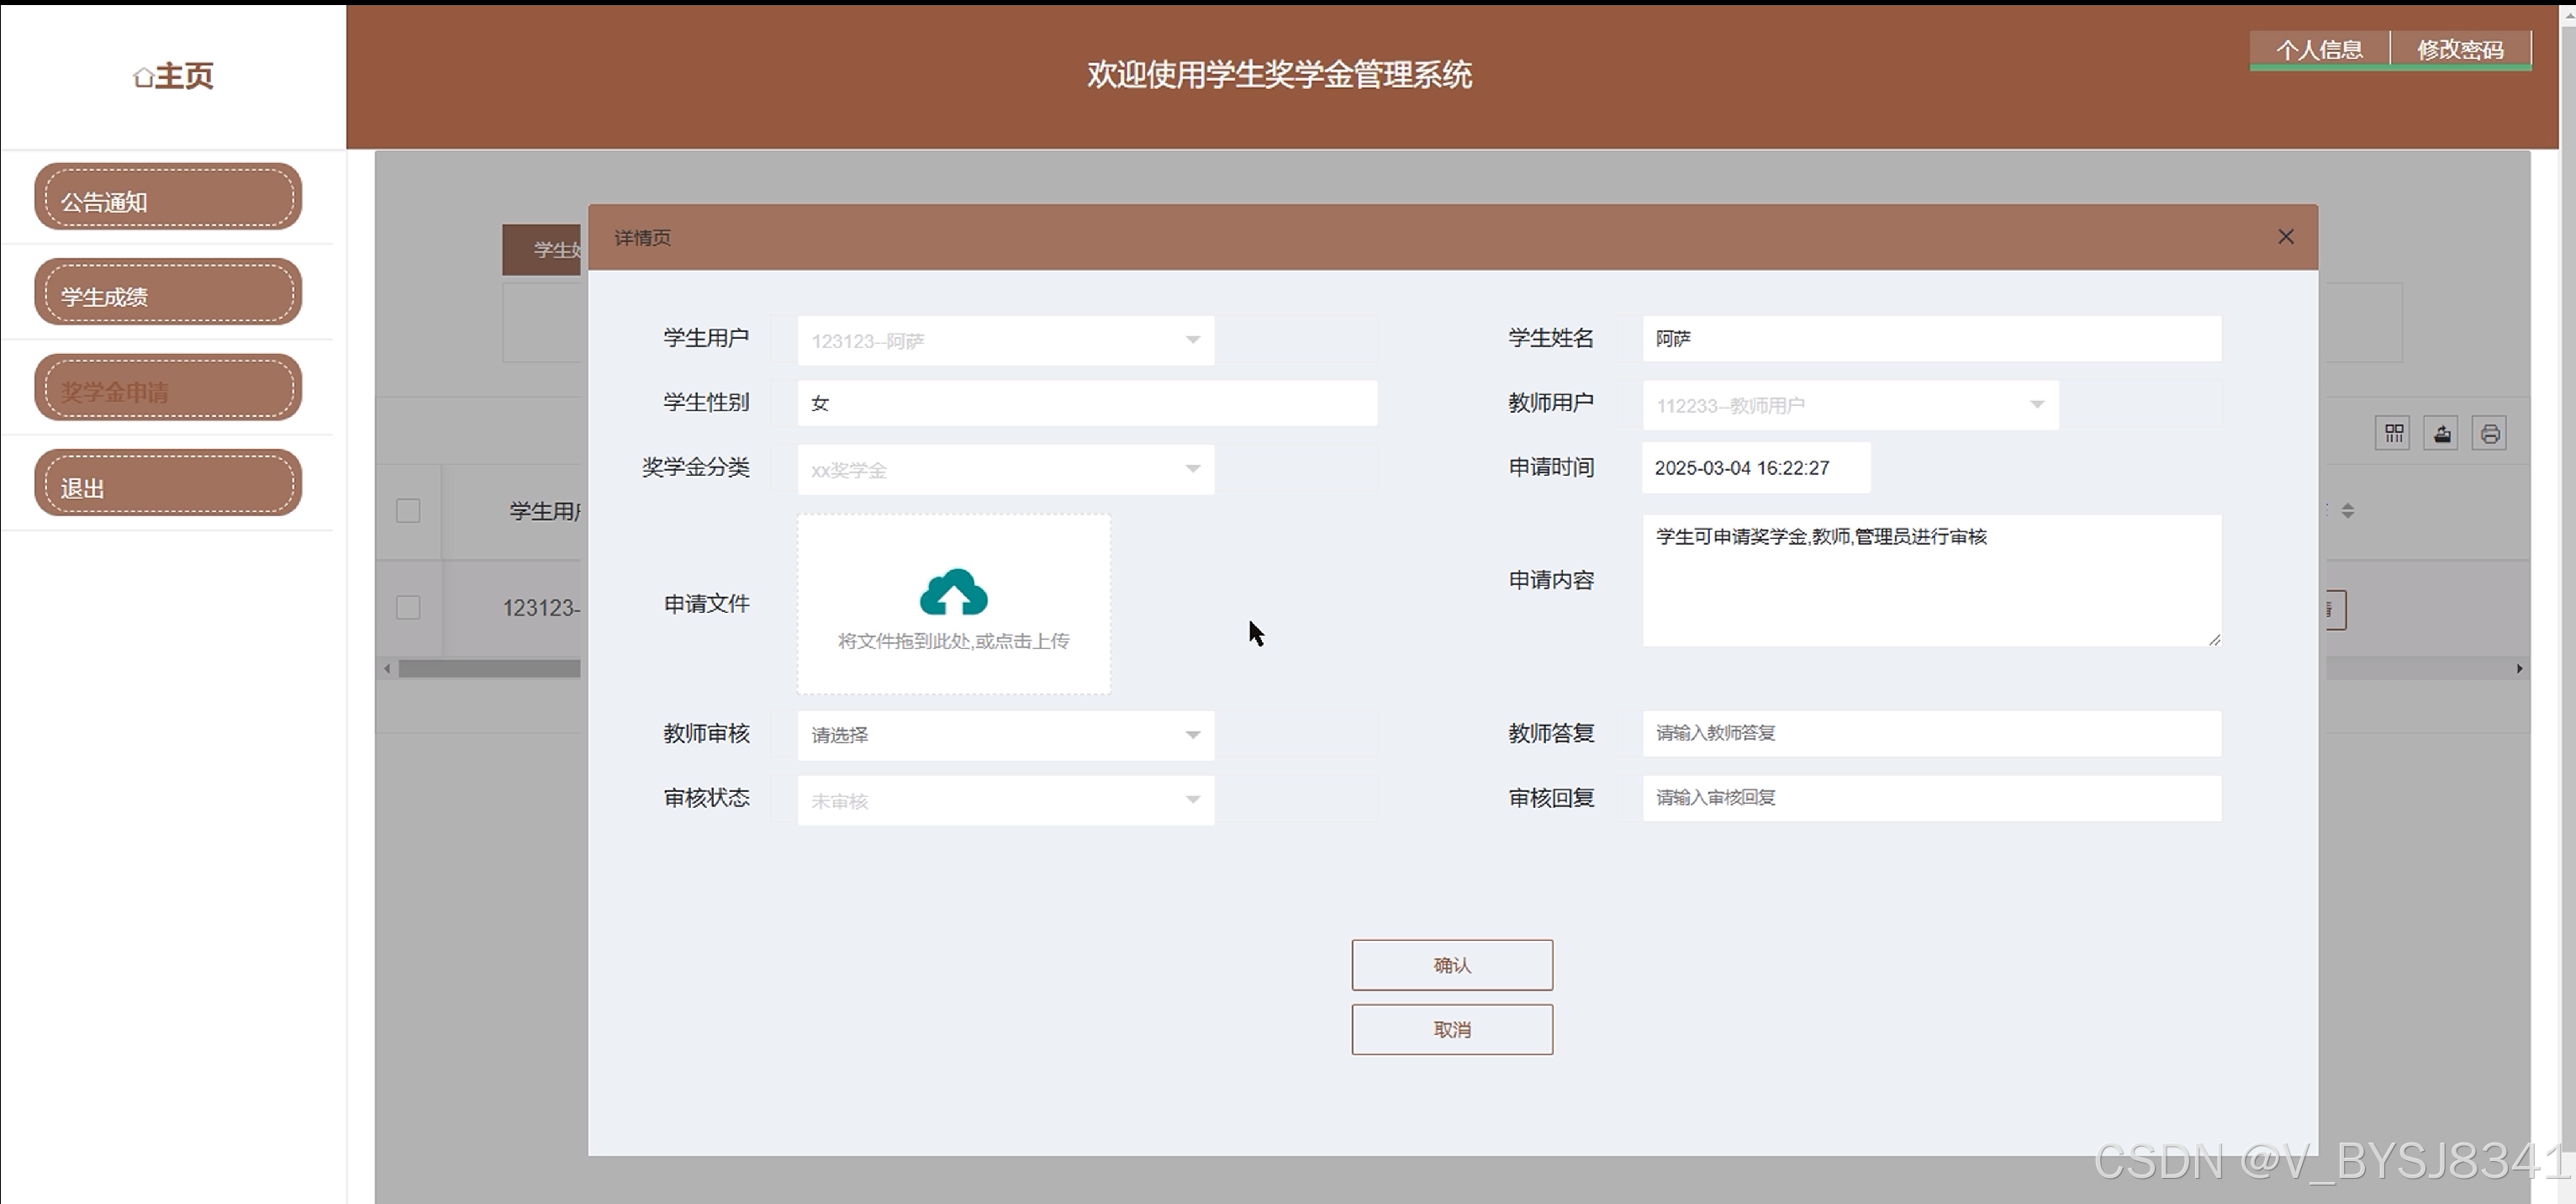2576x1204 pixels.
Task: Click 退出 in the sidebar
Action: (x=168, y=483)
